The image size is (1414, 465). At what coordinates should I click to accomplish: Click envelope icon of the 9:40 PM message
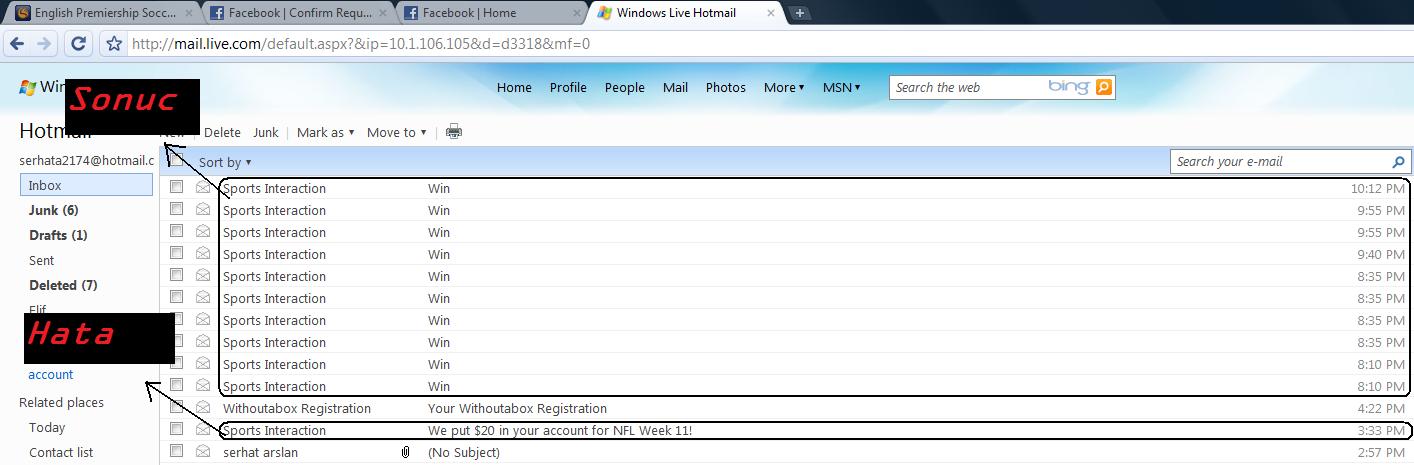203,254
